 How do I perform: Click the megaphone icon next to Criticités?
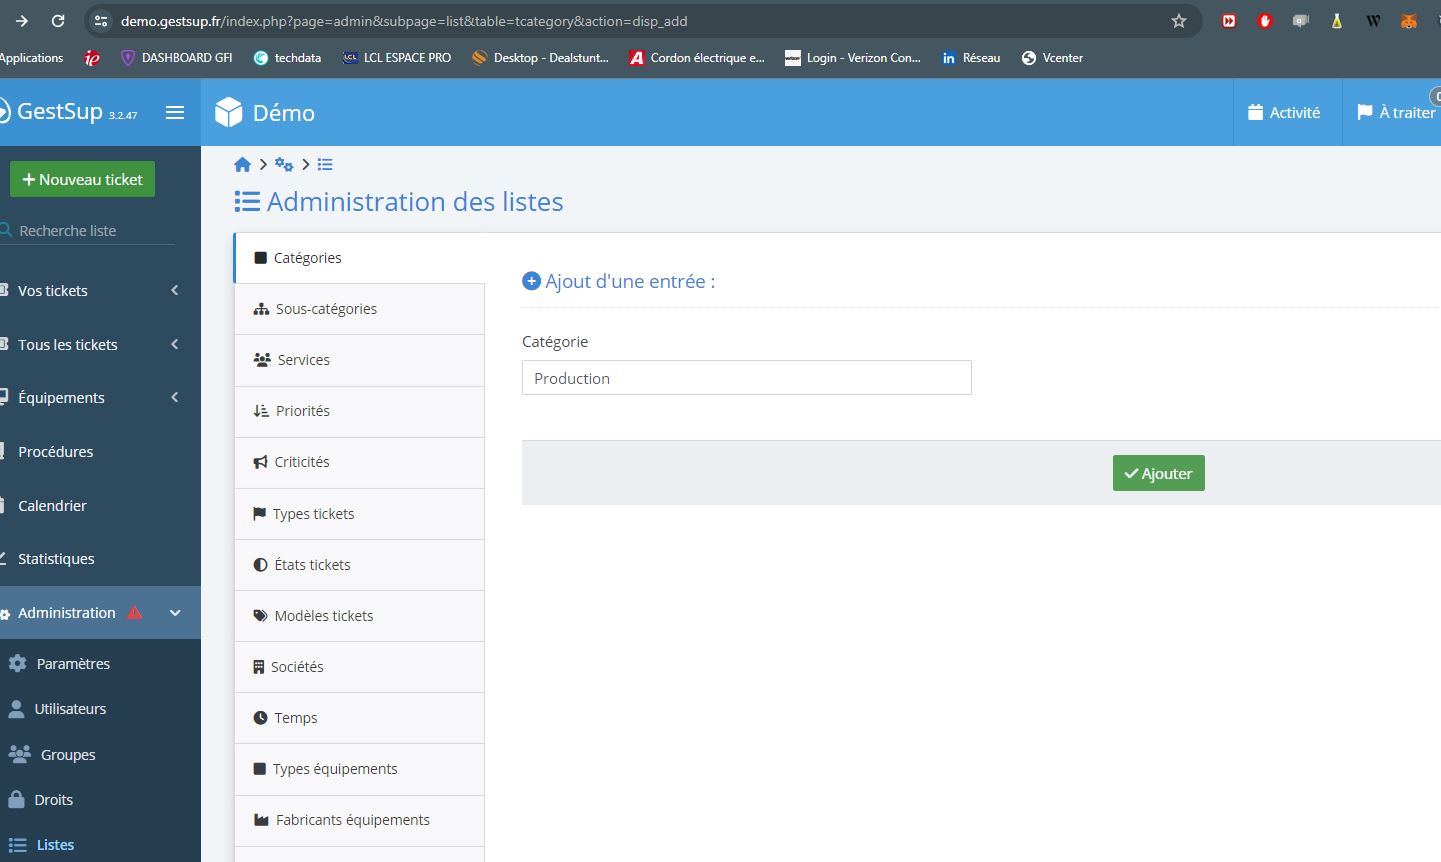[261, 462]
